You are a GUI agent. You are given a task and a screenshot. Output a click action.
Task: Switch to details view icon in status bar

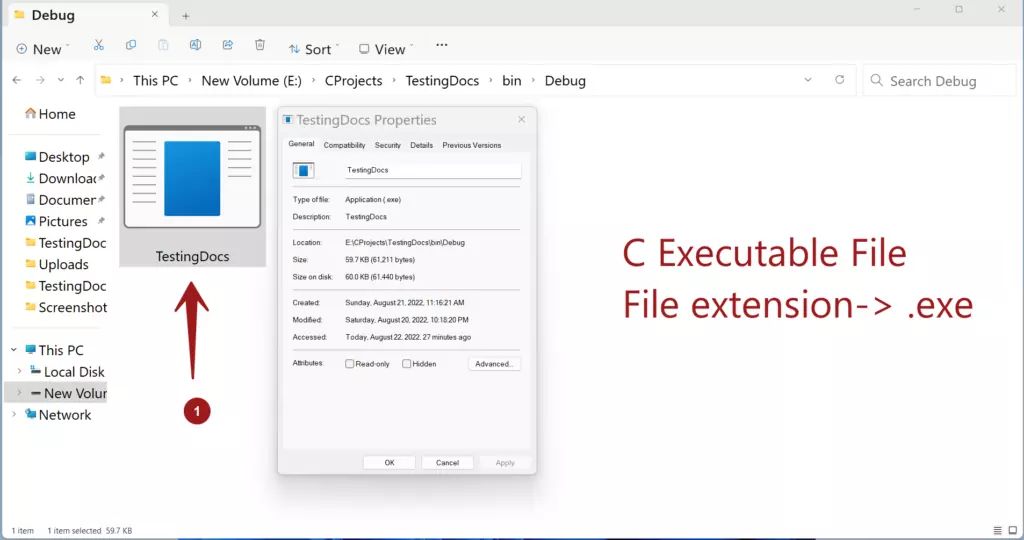(x=997, y=530)
